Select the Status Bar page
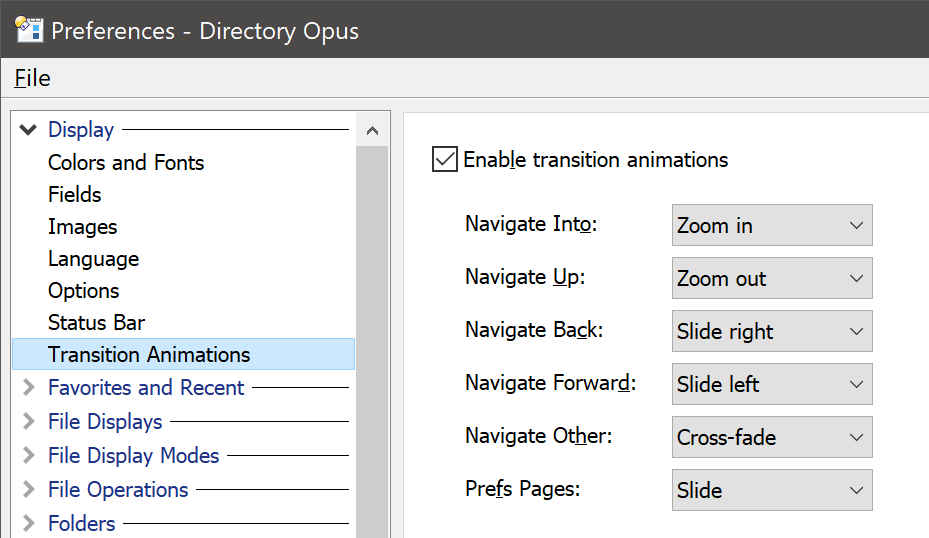This screenshot has width=929, height=538. [97, 323]
